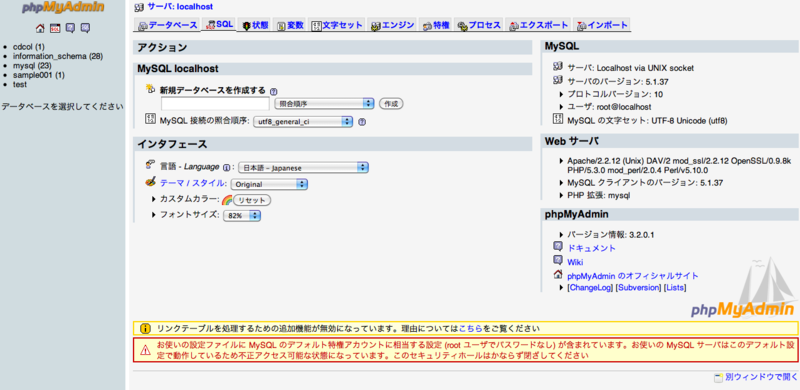
Task: Click the help icon beside 新規データベースを作成する
Action: tap(273, 91)
